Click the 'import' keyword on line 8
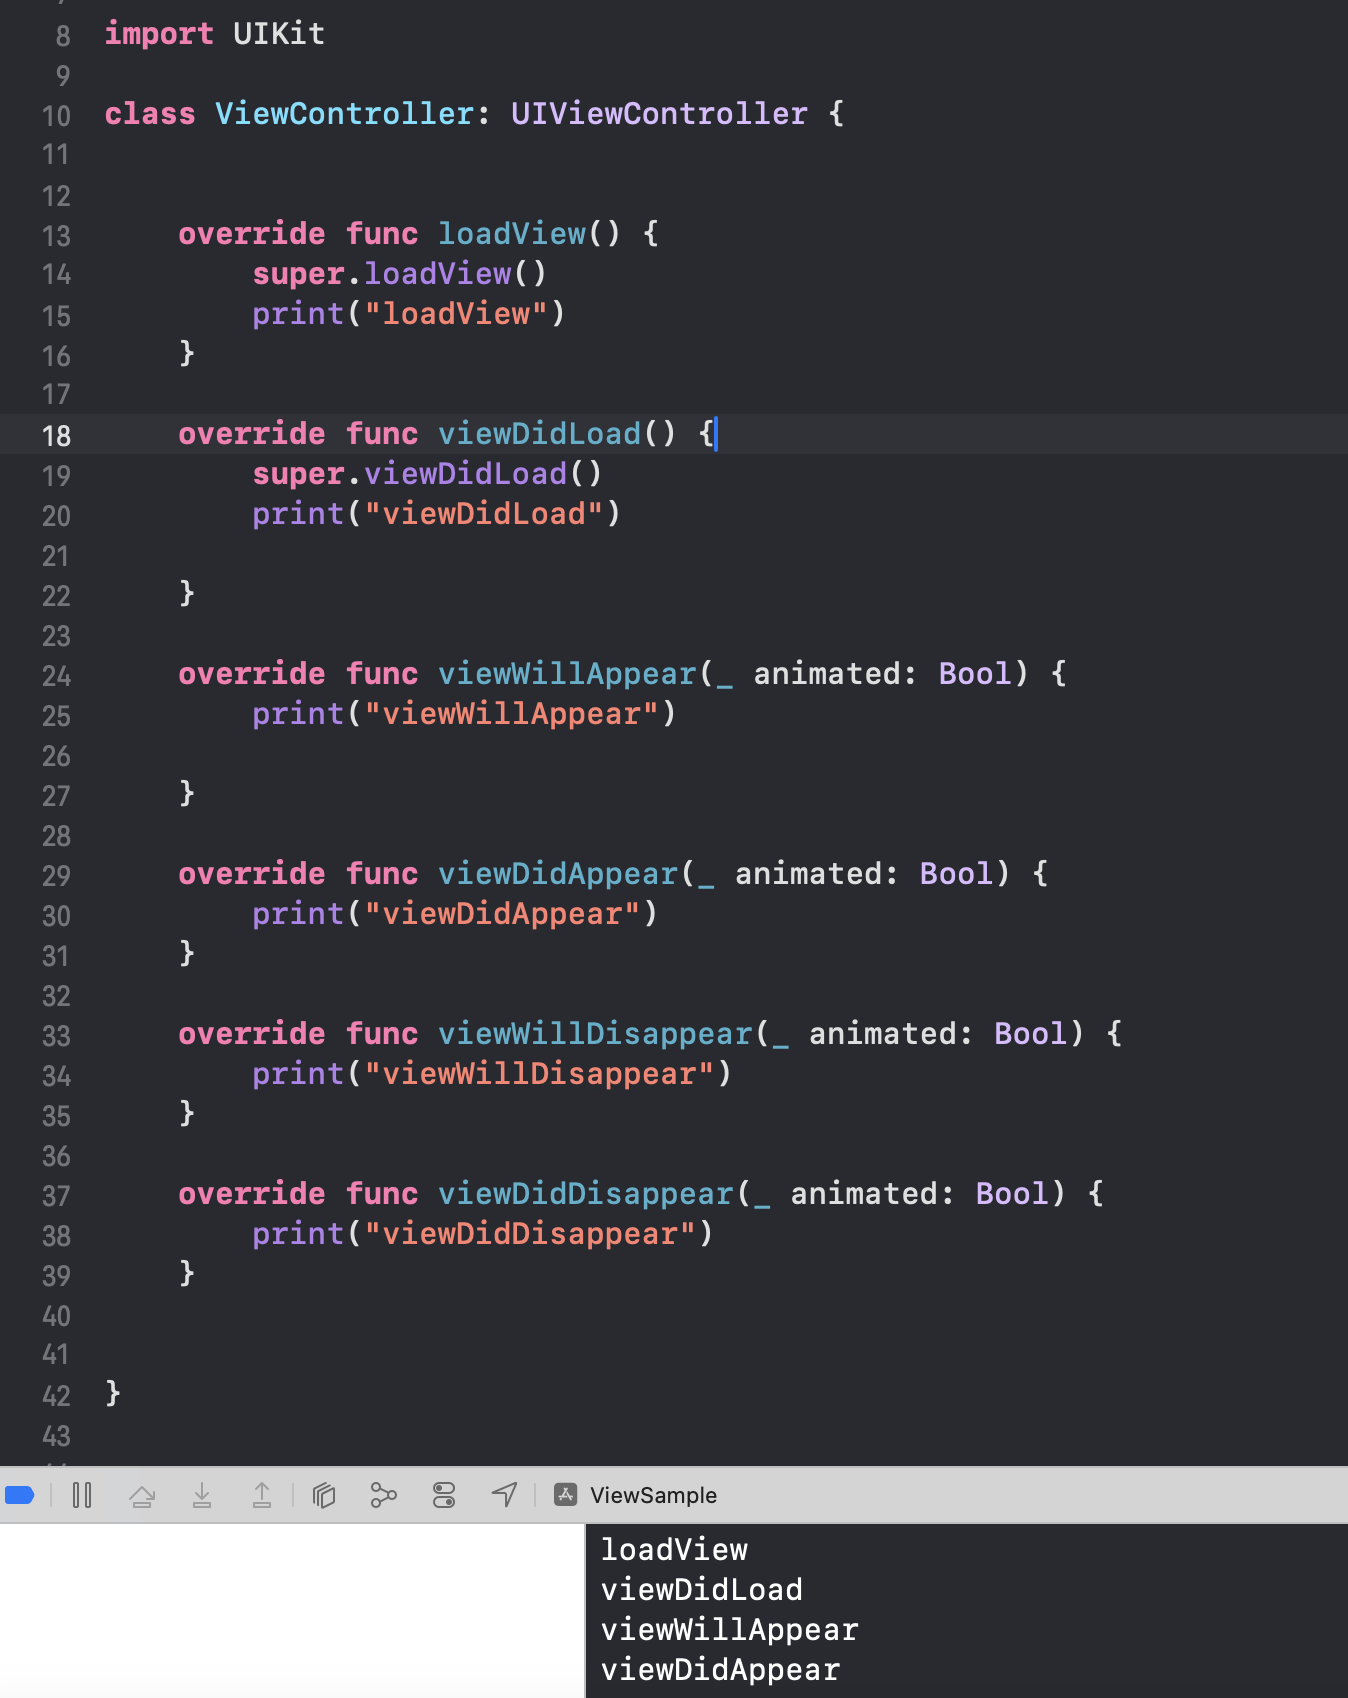This screenshot has height=1698, width=1348. 159,34
